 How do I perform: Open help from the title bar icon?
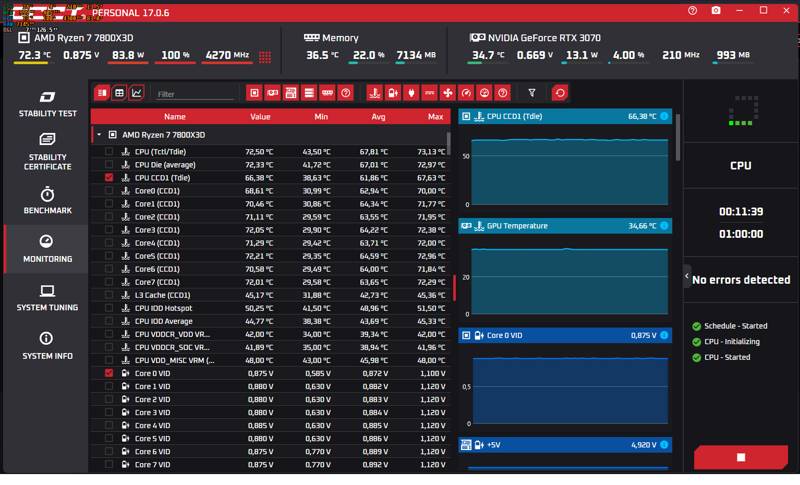pos(692,10)
